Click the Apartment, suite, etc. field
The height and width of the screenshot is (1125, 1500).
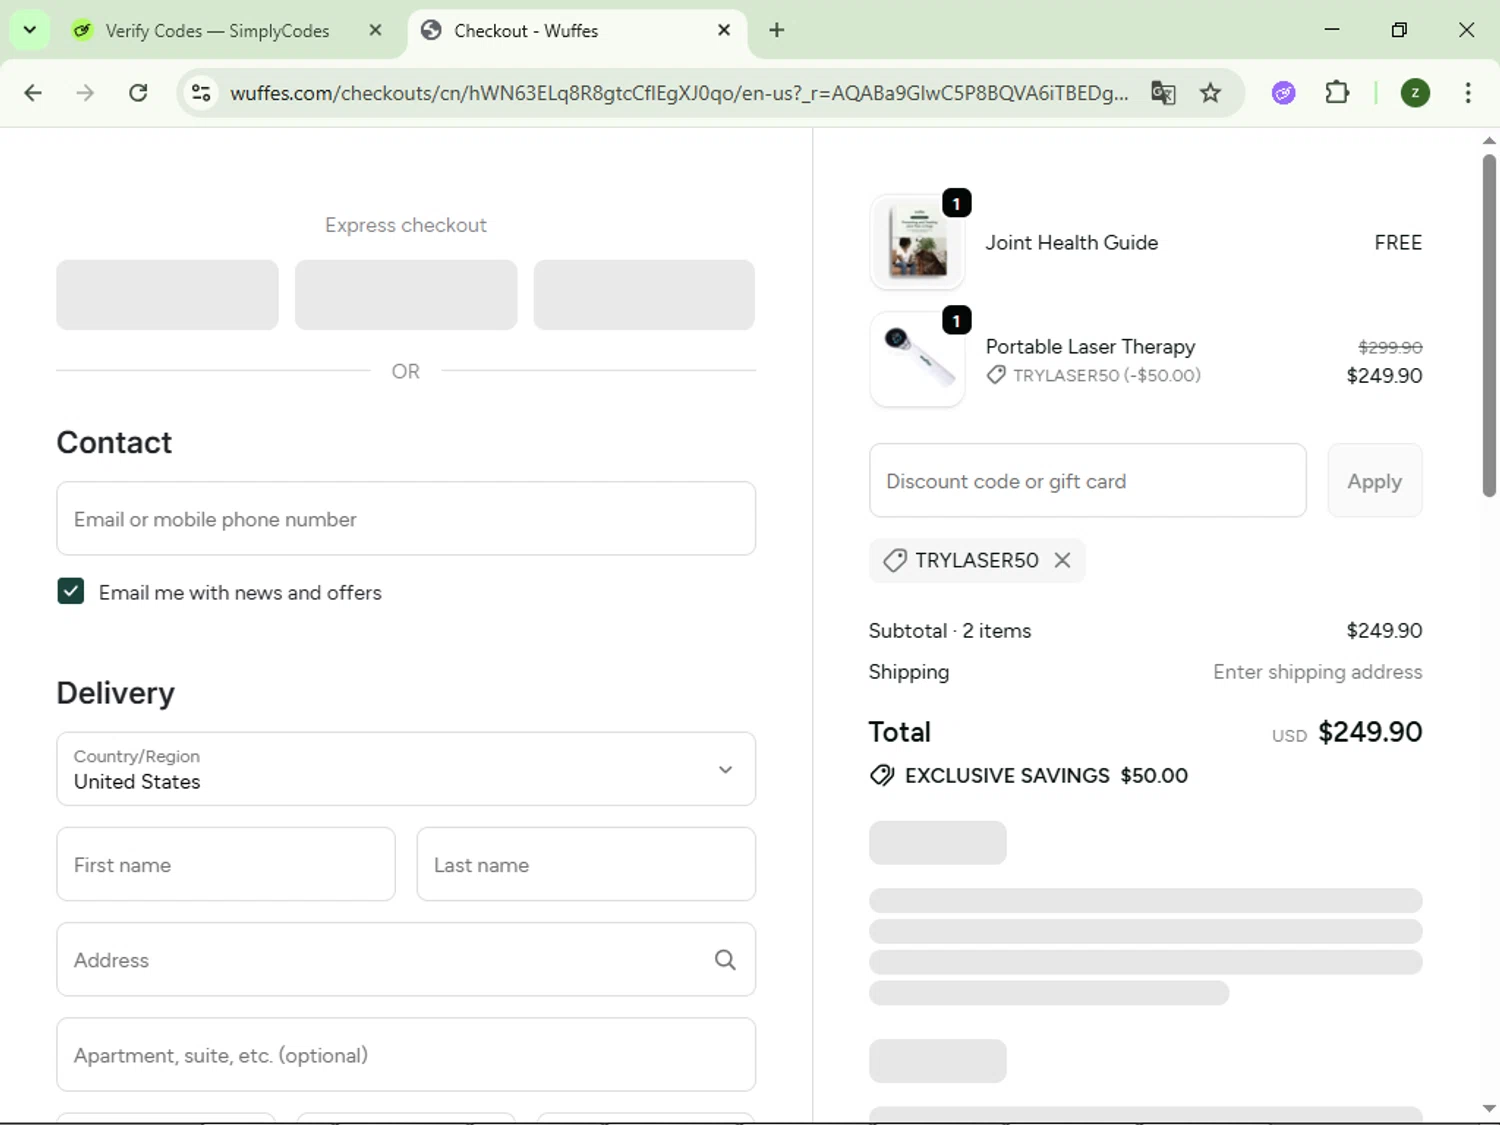coord(406,1055)
